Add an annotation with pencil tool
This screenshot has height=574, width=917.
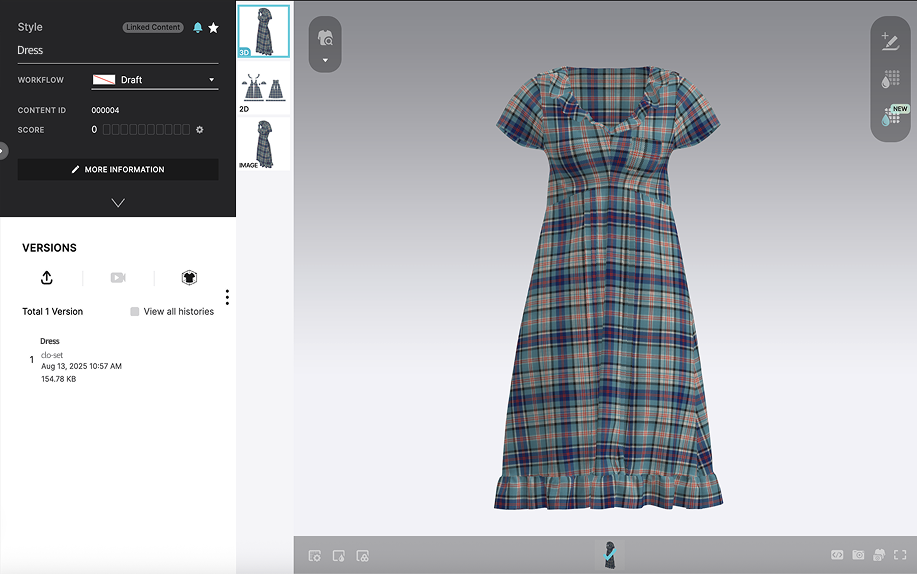(x=890, y=42)
